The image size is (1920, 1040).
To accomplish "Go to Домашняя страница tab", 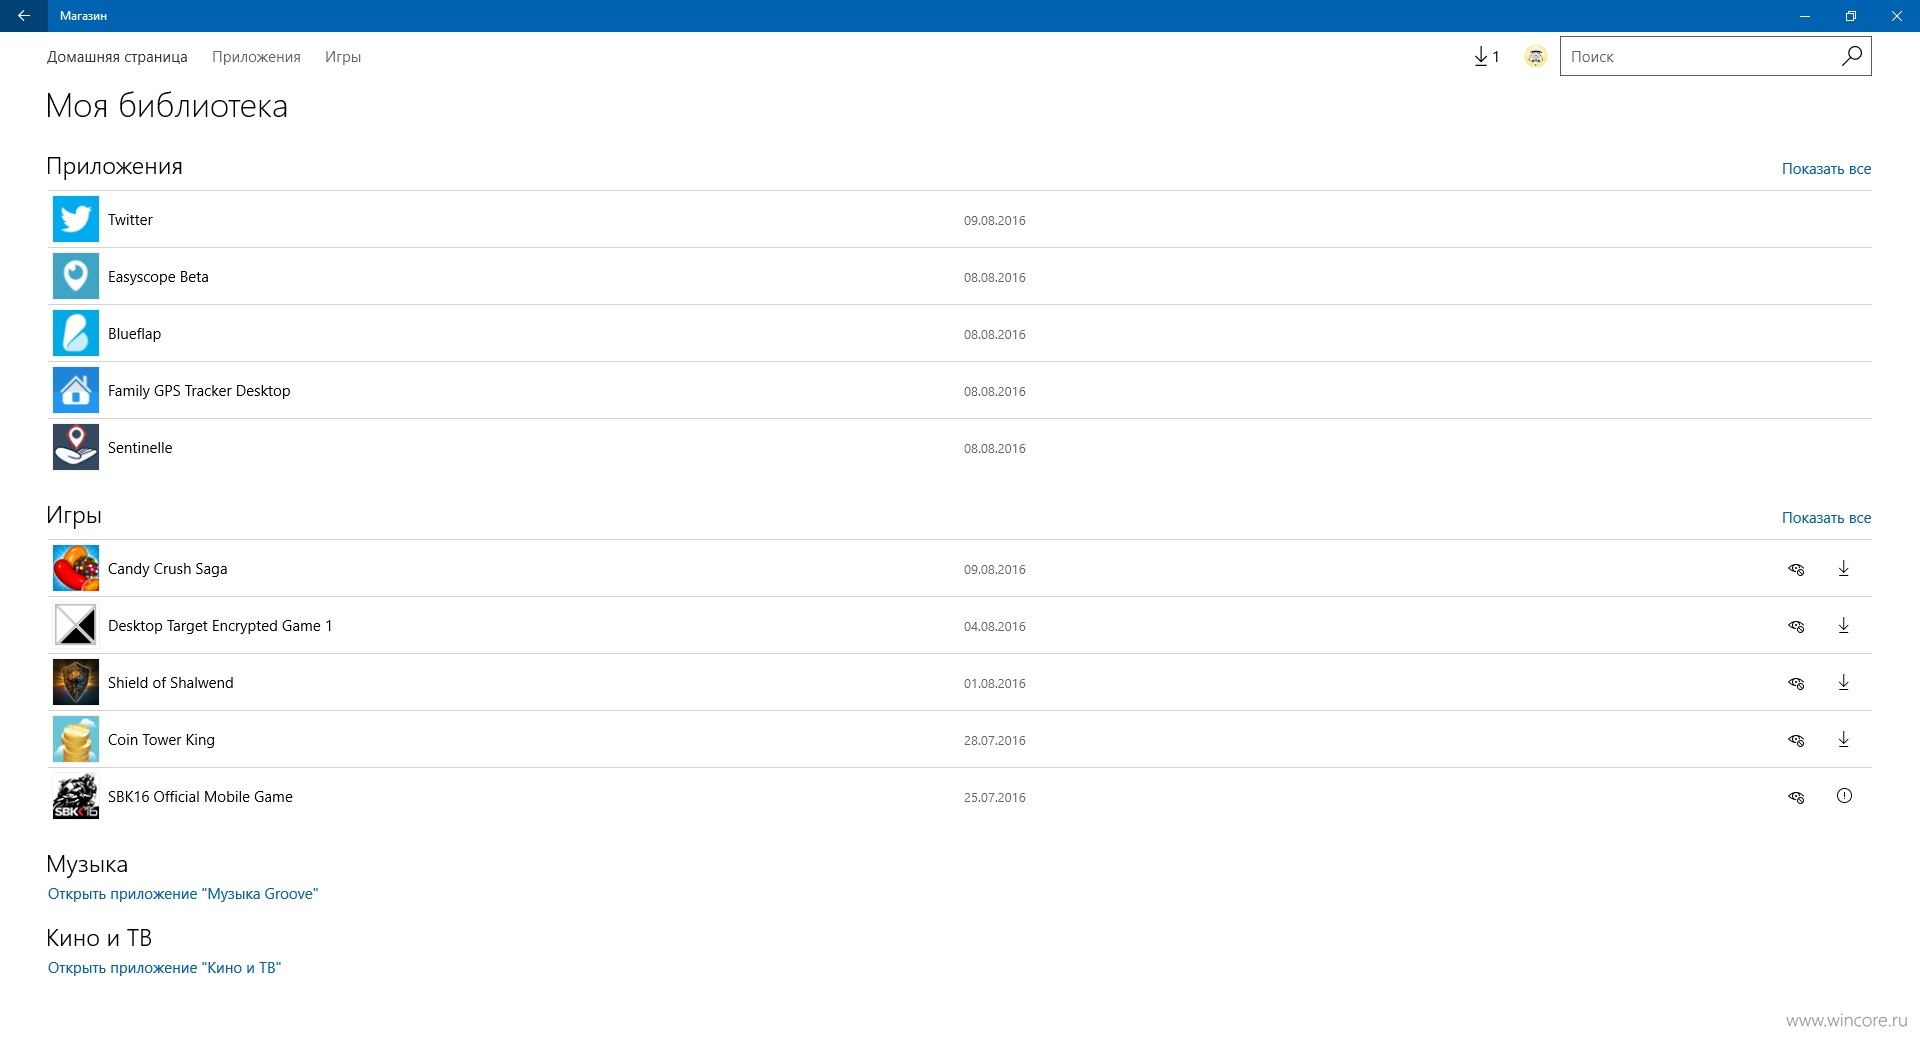I will click(x=117, y=57).
